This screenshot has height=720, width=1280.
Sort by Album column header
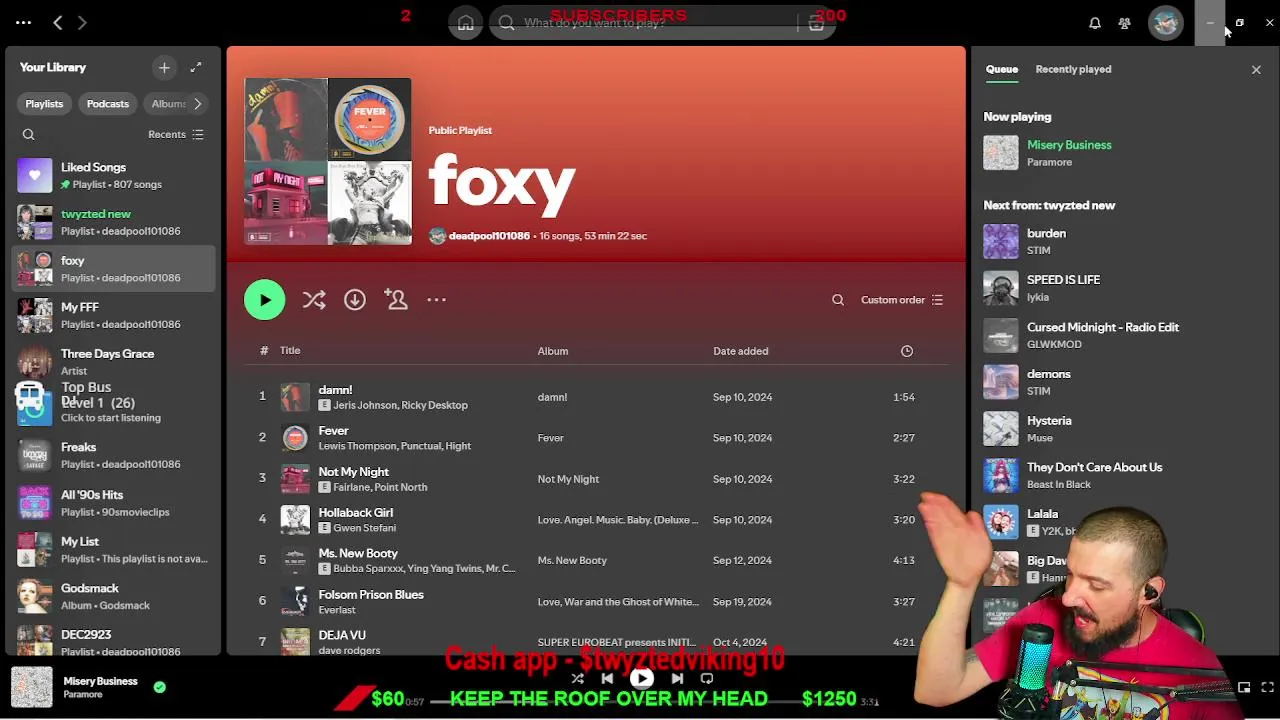click(553, 351)
